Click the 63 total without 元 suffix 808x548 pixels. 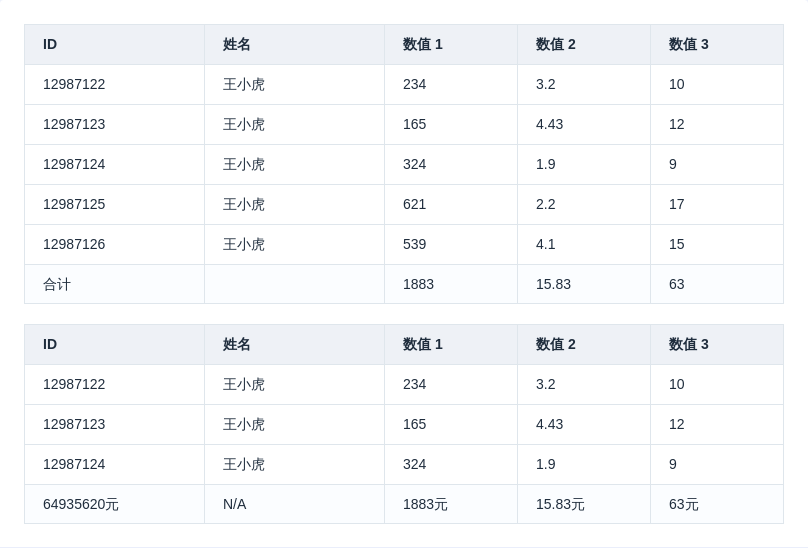click(677, 284)
